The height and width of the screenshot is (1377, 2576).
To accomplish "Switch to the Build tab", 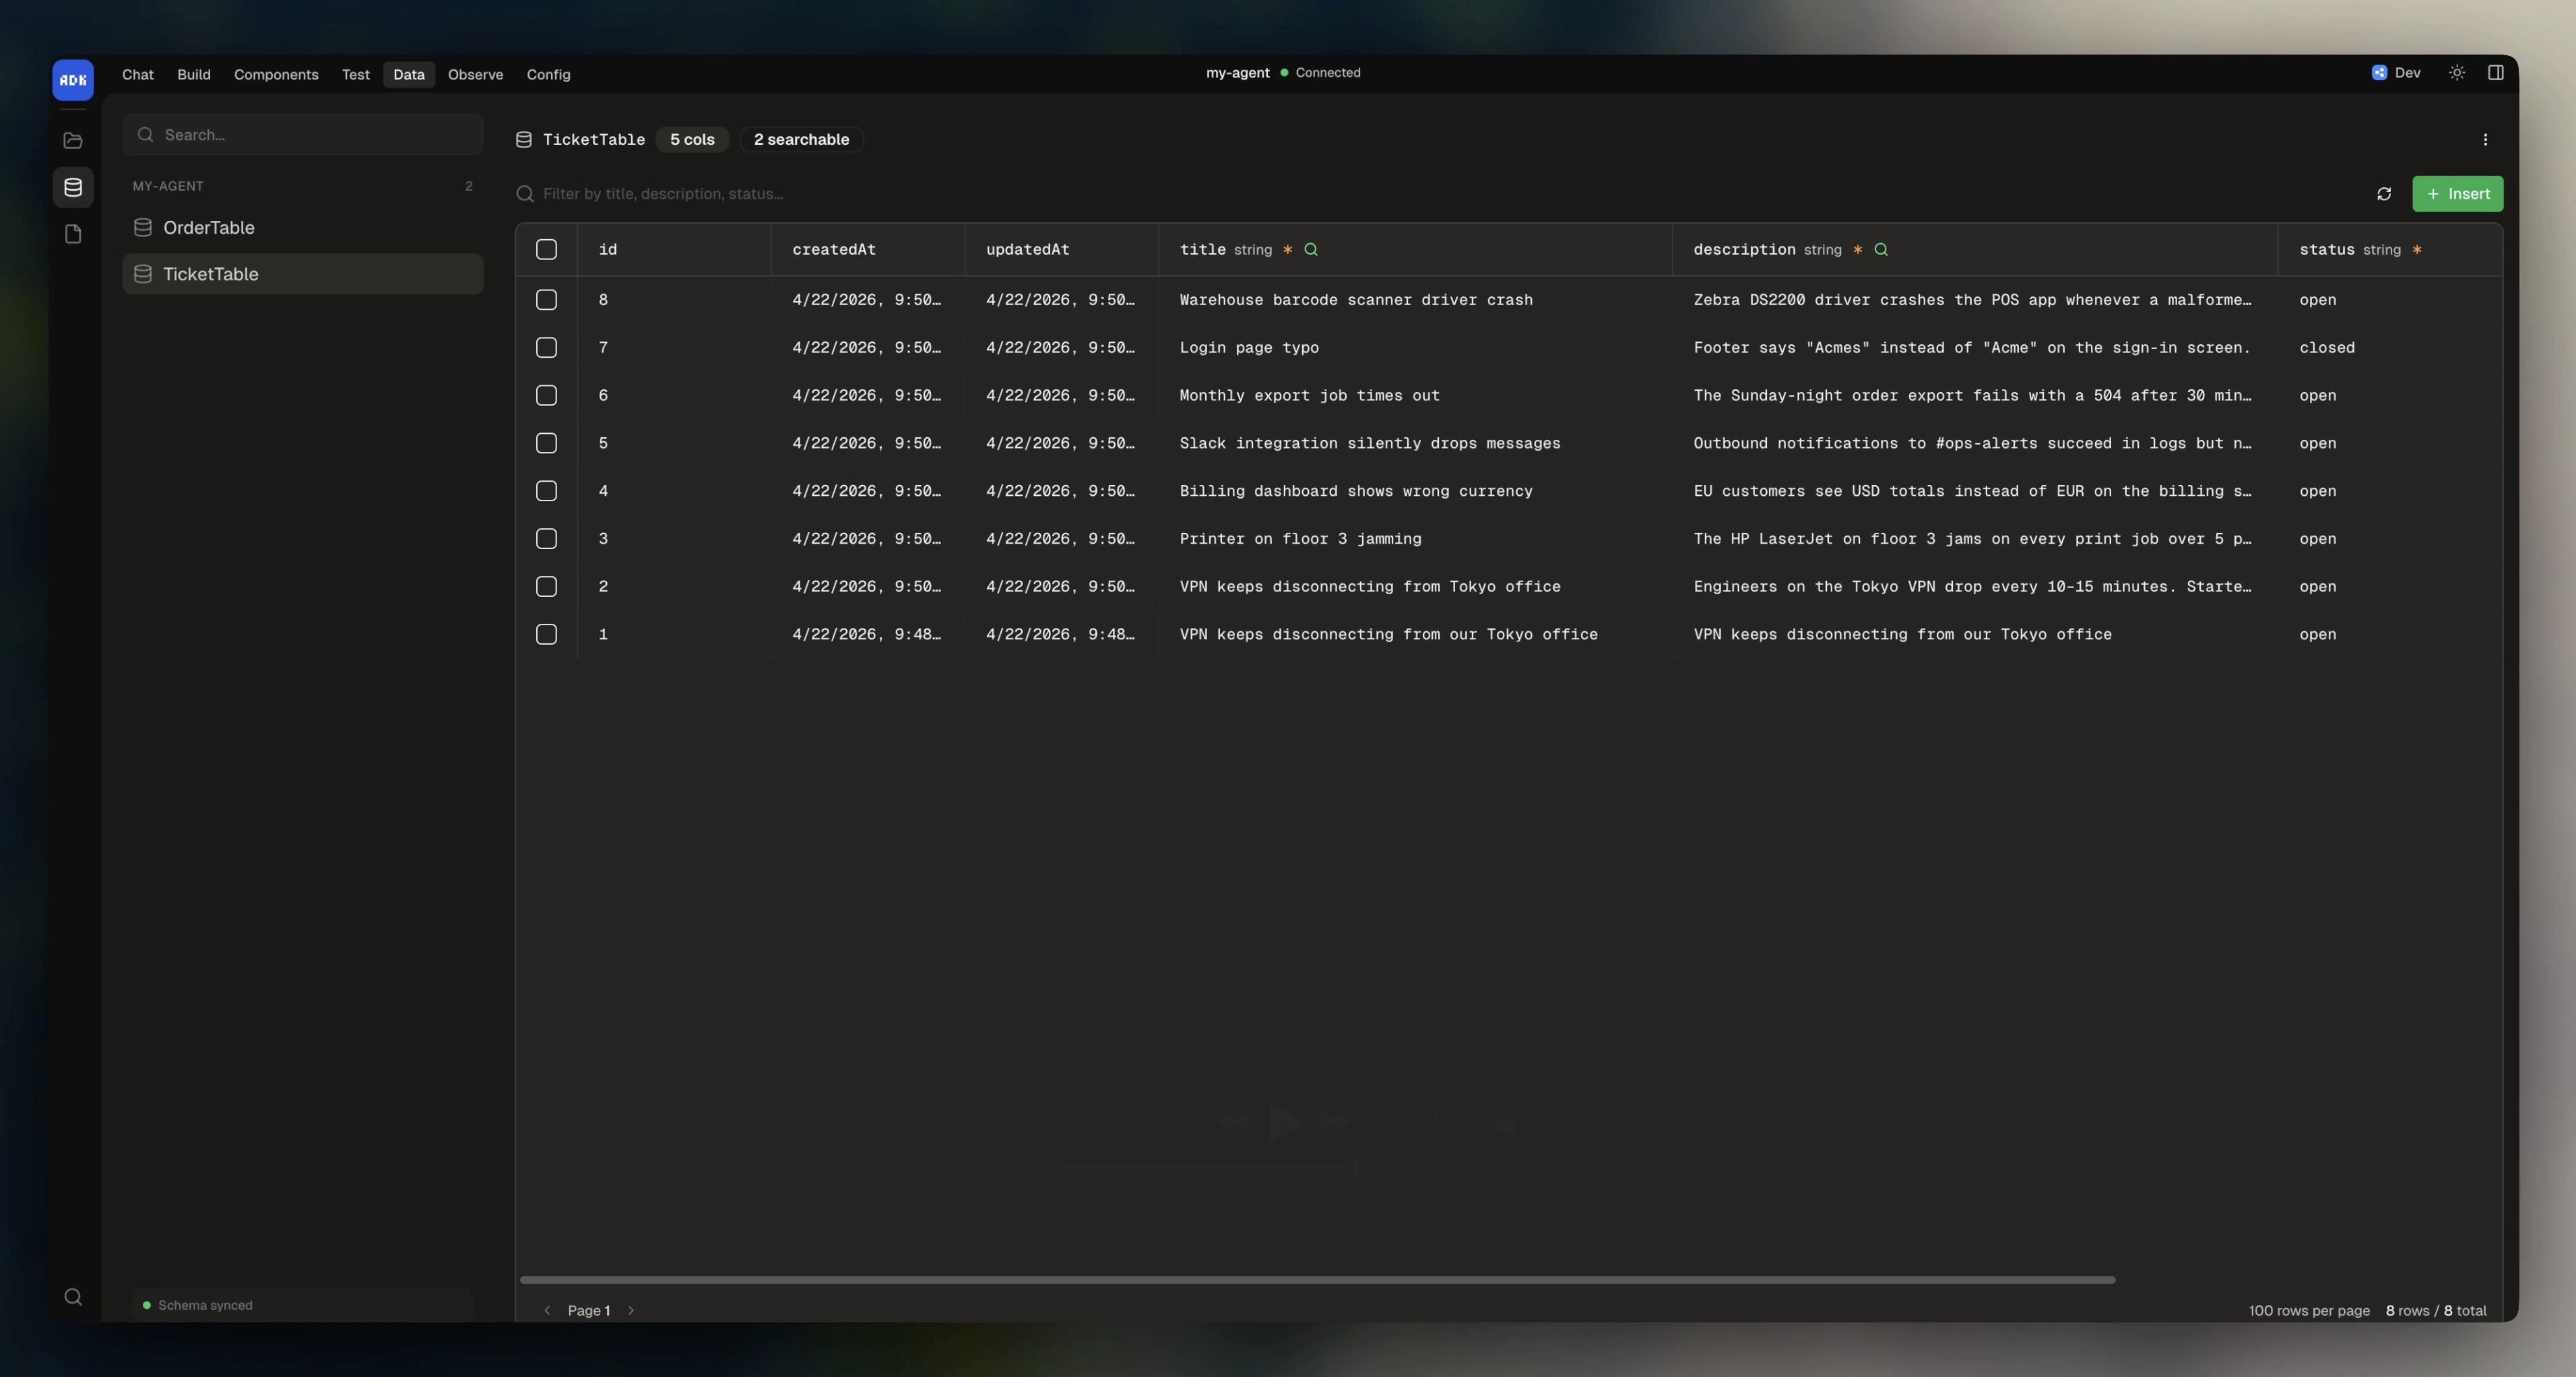I will (194, 74).
